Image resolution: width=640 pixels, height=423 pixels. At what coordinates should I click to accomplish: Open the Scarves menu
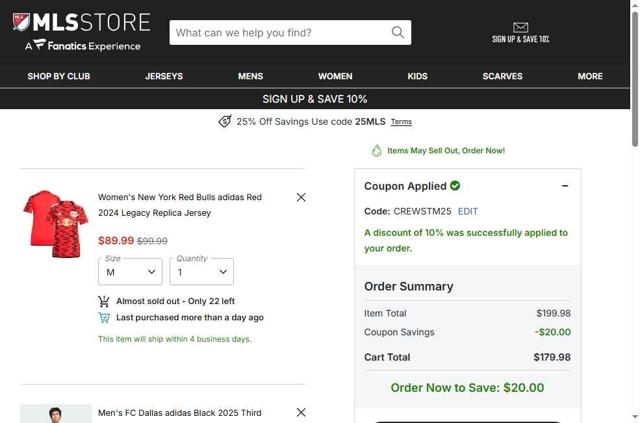502,76
